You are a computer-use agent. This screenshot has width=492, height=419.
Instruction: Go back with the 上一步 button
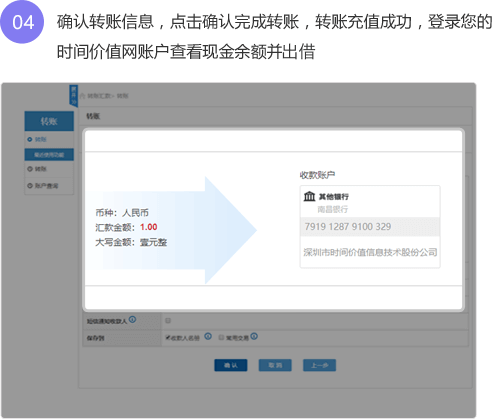coord(319,365)
